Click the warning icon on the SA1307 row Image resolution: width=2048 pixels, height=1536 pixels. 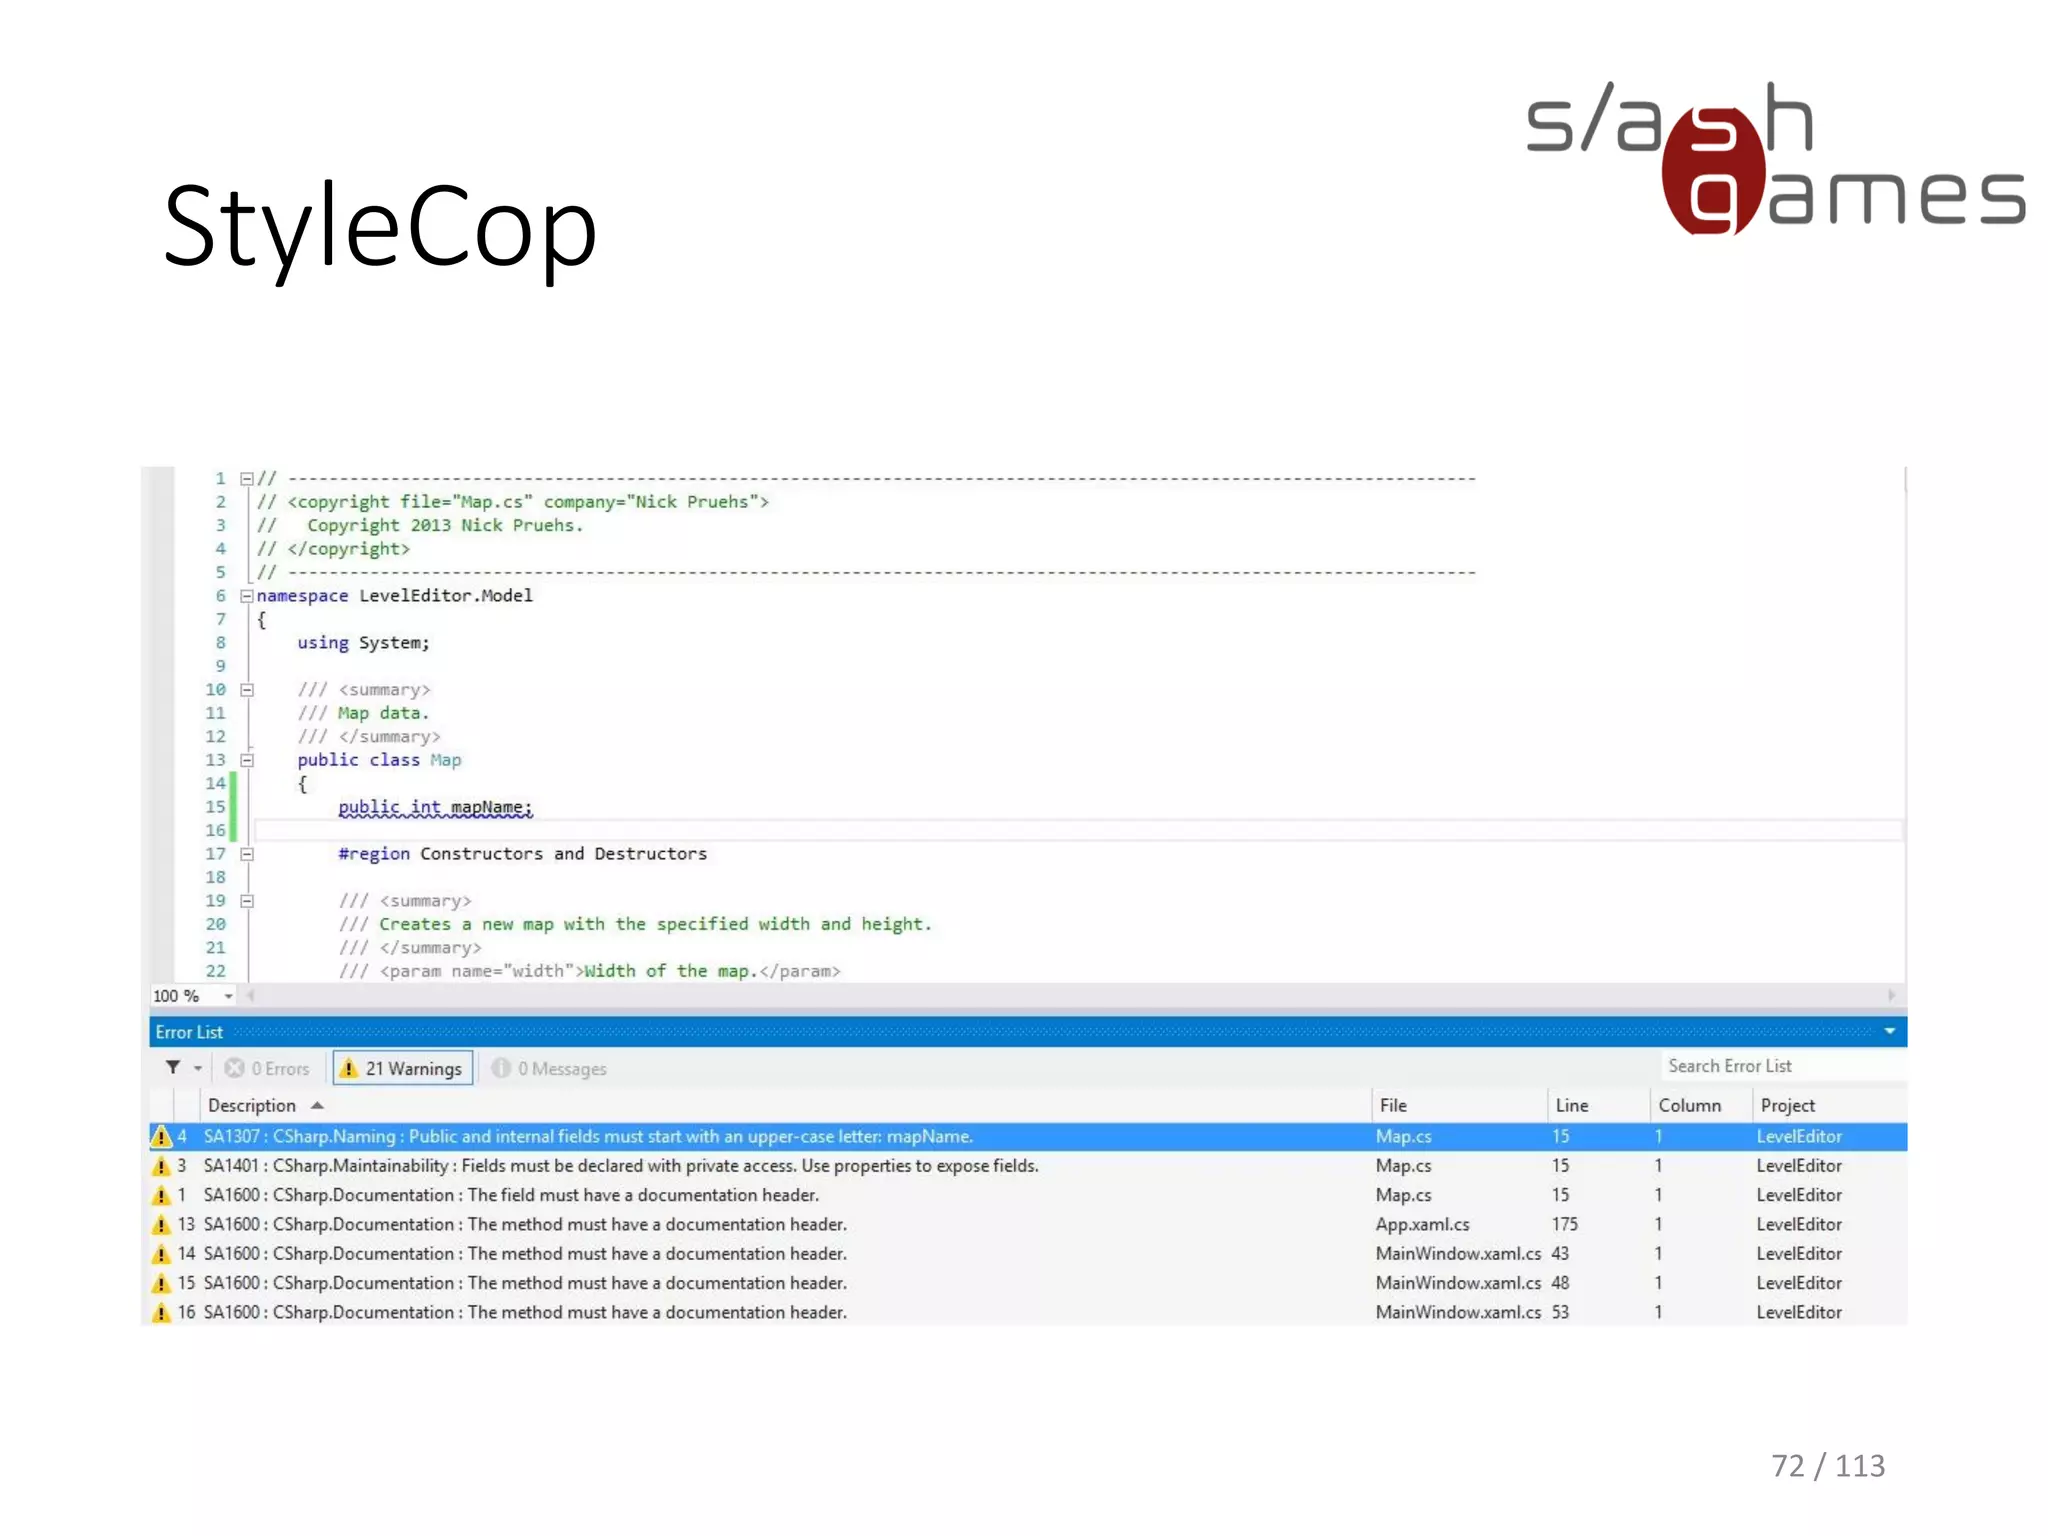click(161, 1136)
